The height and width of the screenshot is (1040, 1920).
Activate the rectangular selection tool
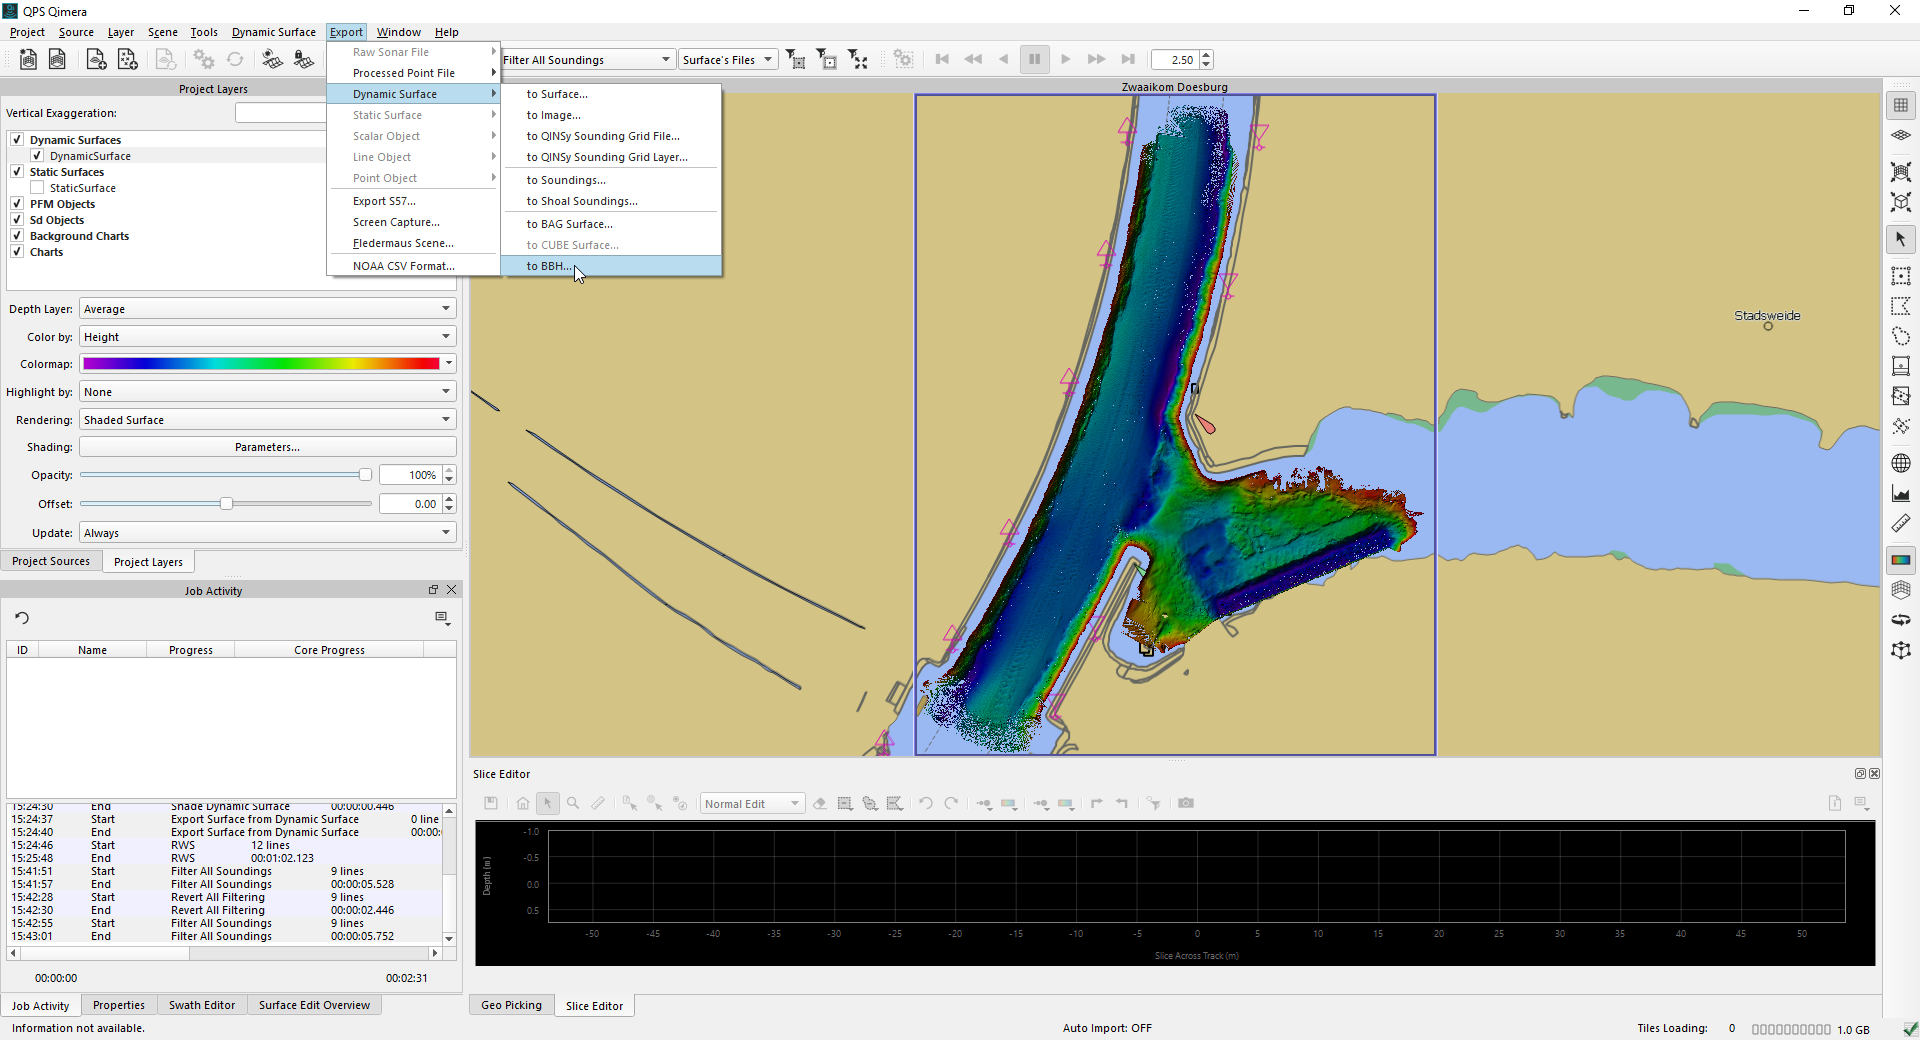[x=1900, y=276]
